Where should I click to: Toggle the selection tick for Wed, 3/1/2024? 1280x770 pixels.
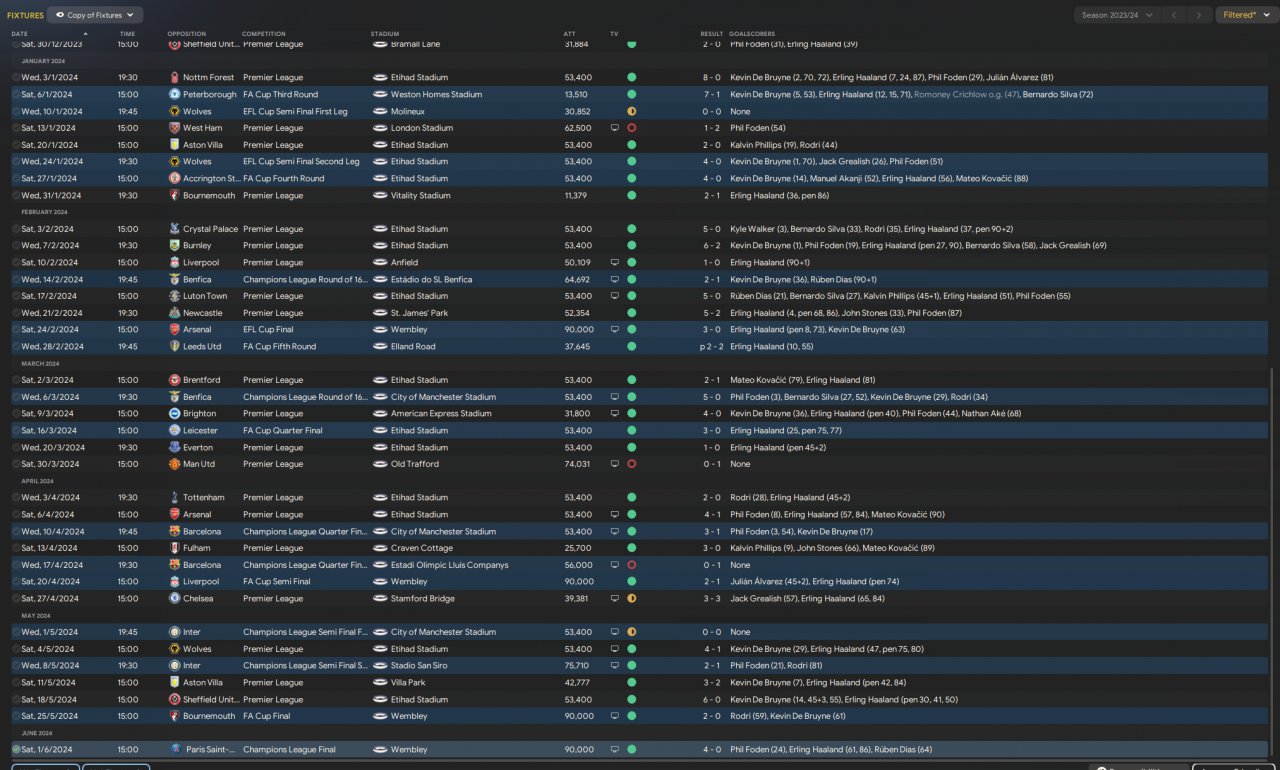16,77
